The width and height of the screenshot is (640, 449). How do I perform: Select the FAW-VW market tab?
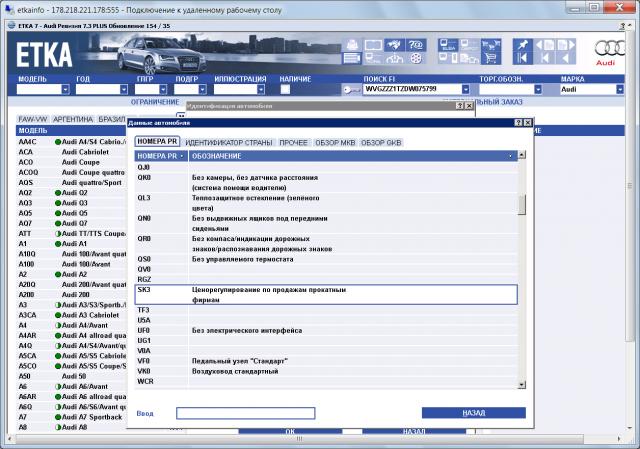(x=33, y=119)
